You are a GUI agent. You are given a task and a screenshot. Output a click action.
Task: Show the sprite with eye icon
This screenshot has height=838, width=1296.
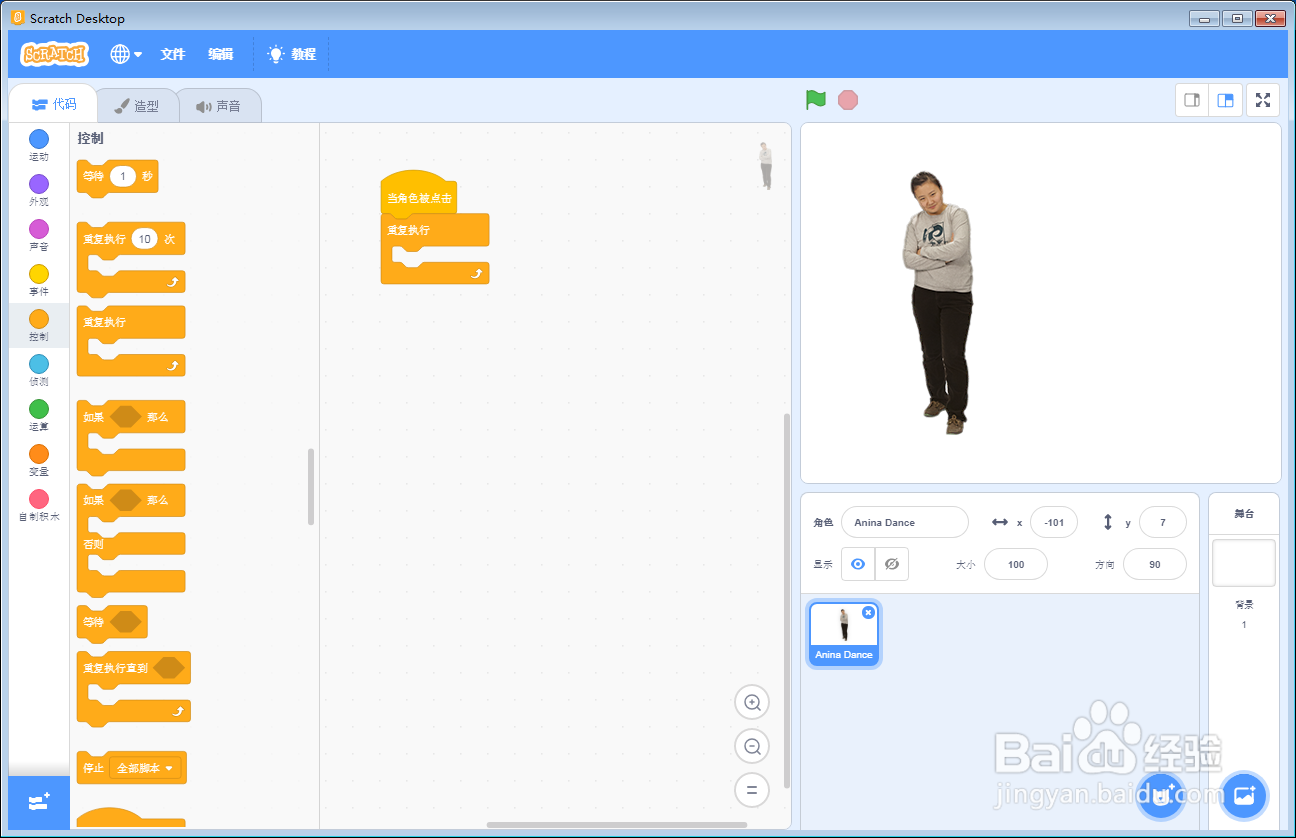858,564
